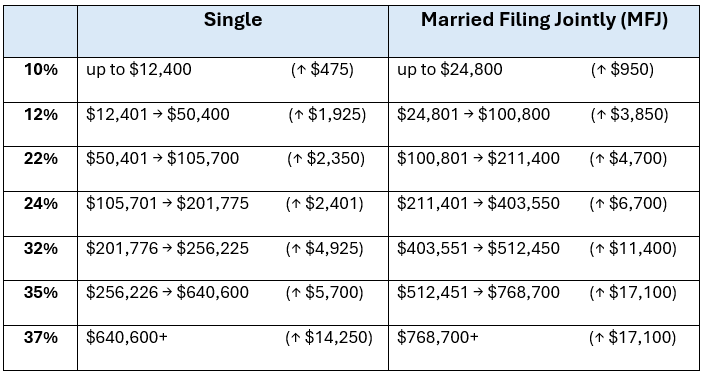Select the 35% bracket row label
Screen dimensions: 702x373
click(x=41, y=292)
